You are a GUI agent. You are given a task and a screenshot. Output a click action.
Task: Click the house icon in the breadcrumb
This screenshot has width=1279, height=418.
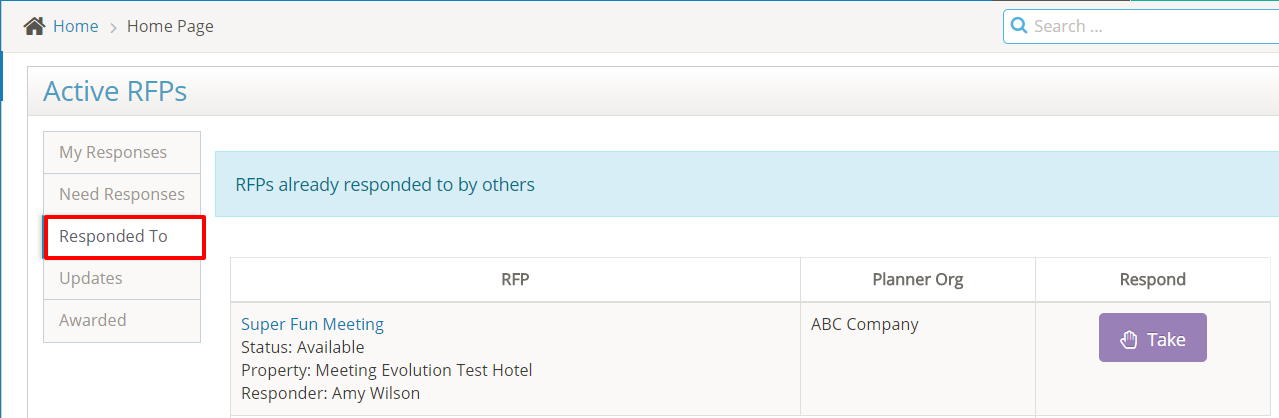[34, 26]
